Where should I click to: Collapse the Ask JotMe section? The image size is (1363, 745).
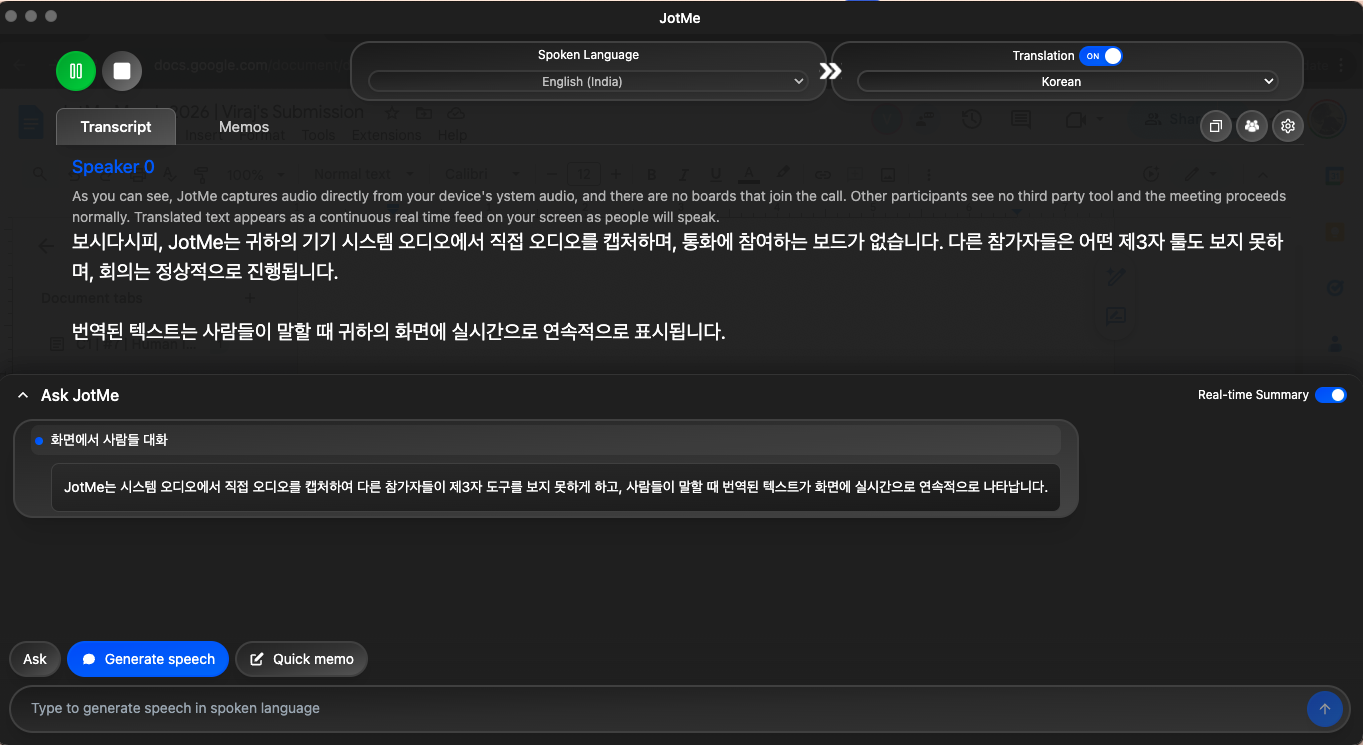(22, 396)
